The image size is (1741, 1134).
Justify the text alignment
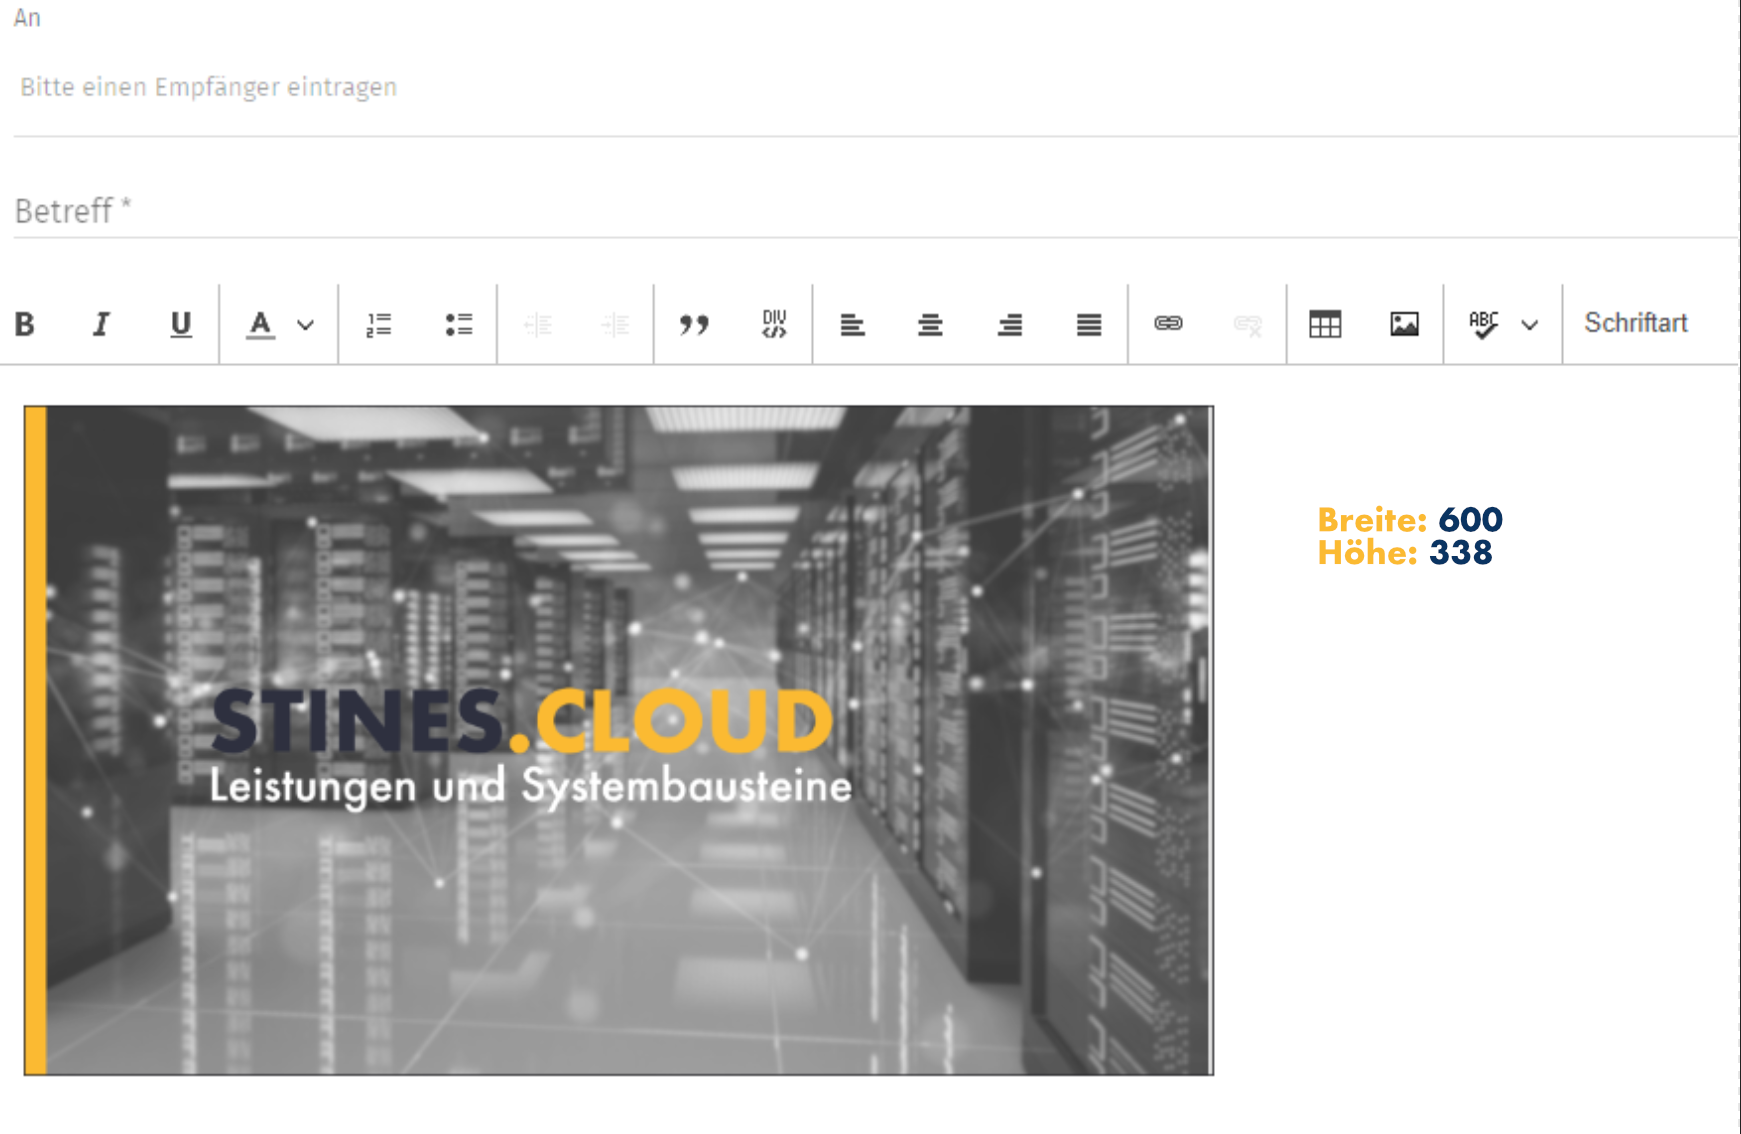coord(1089,324)
